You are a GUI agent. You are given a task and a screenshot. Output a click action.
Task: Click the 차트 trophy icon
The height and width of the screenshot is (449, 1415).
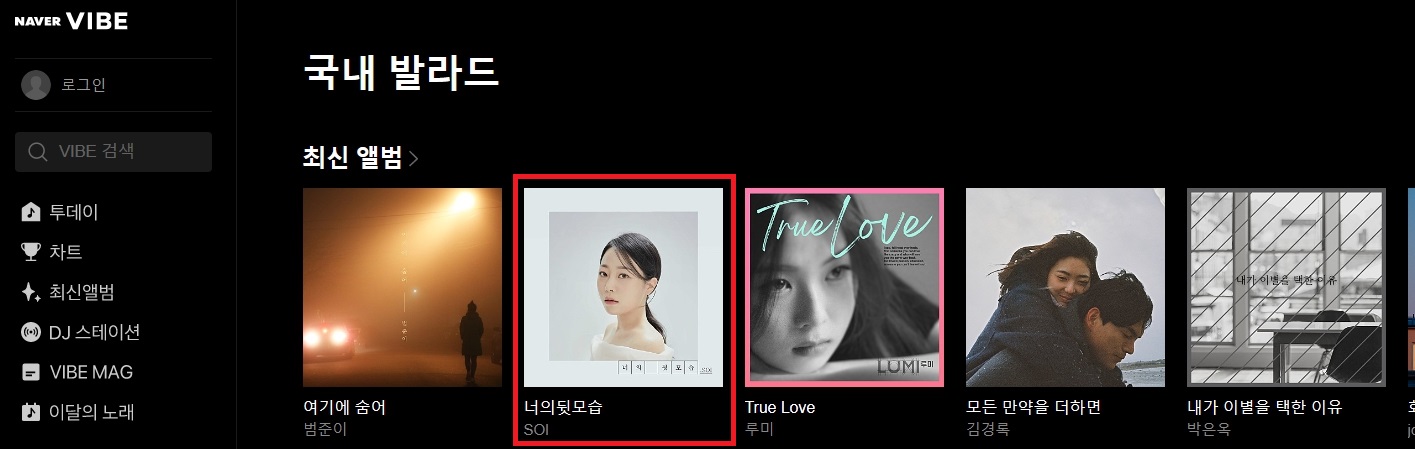tap(31, 252)
